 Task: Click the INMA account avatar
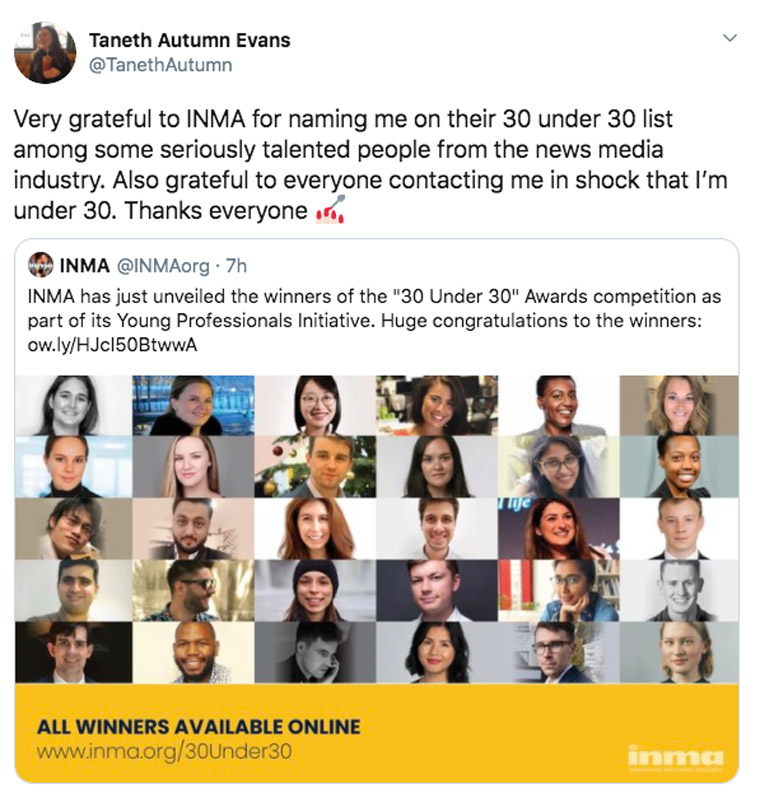click(41, 265)
